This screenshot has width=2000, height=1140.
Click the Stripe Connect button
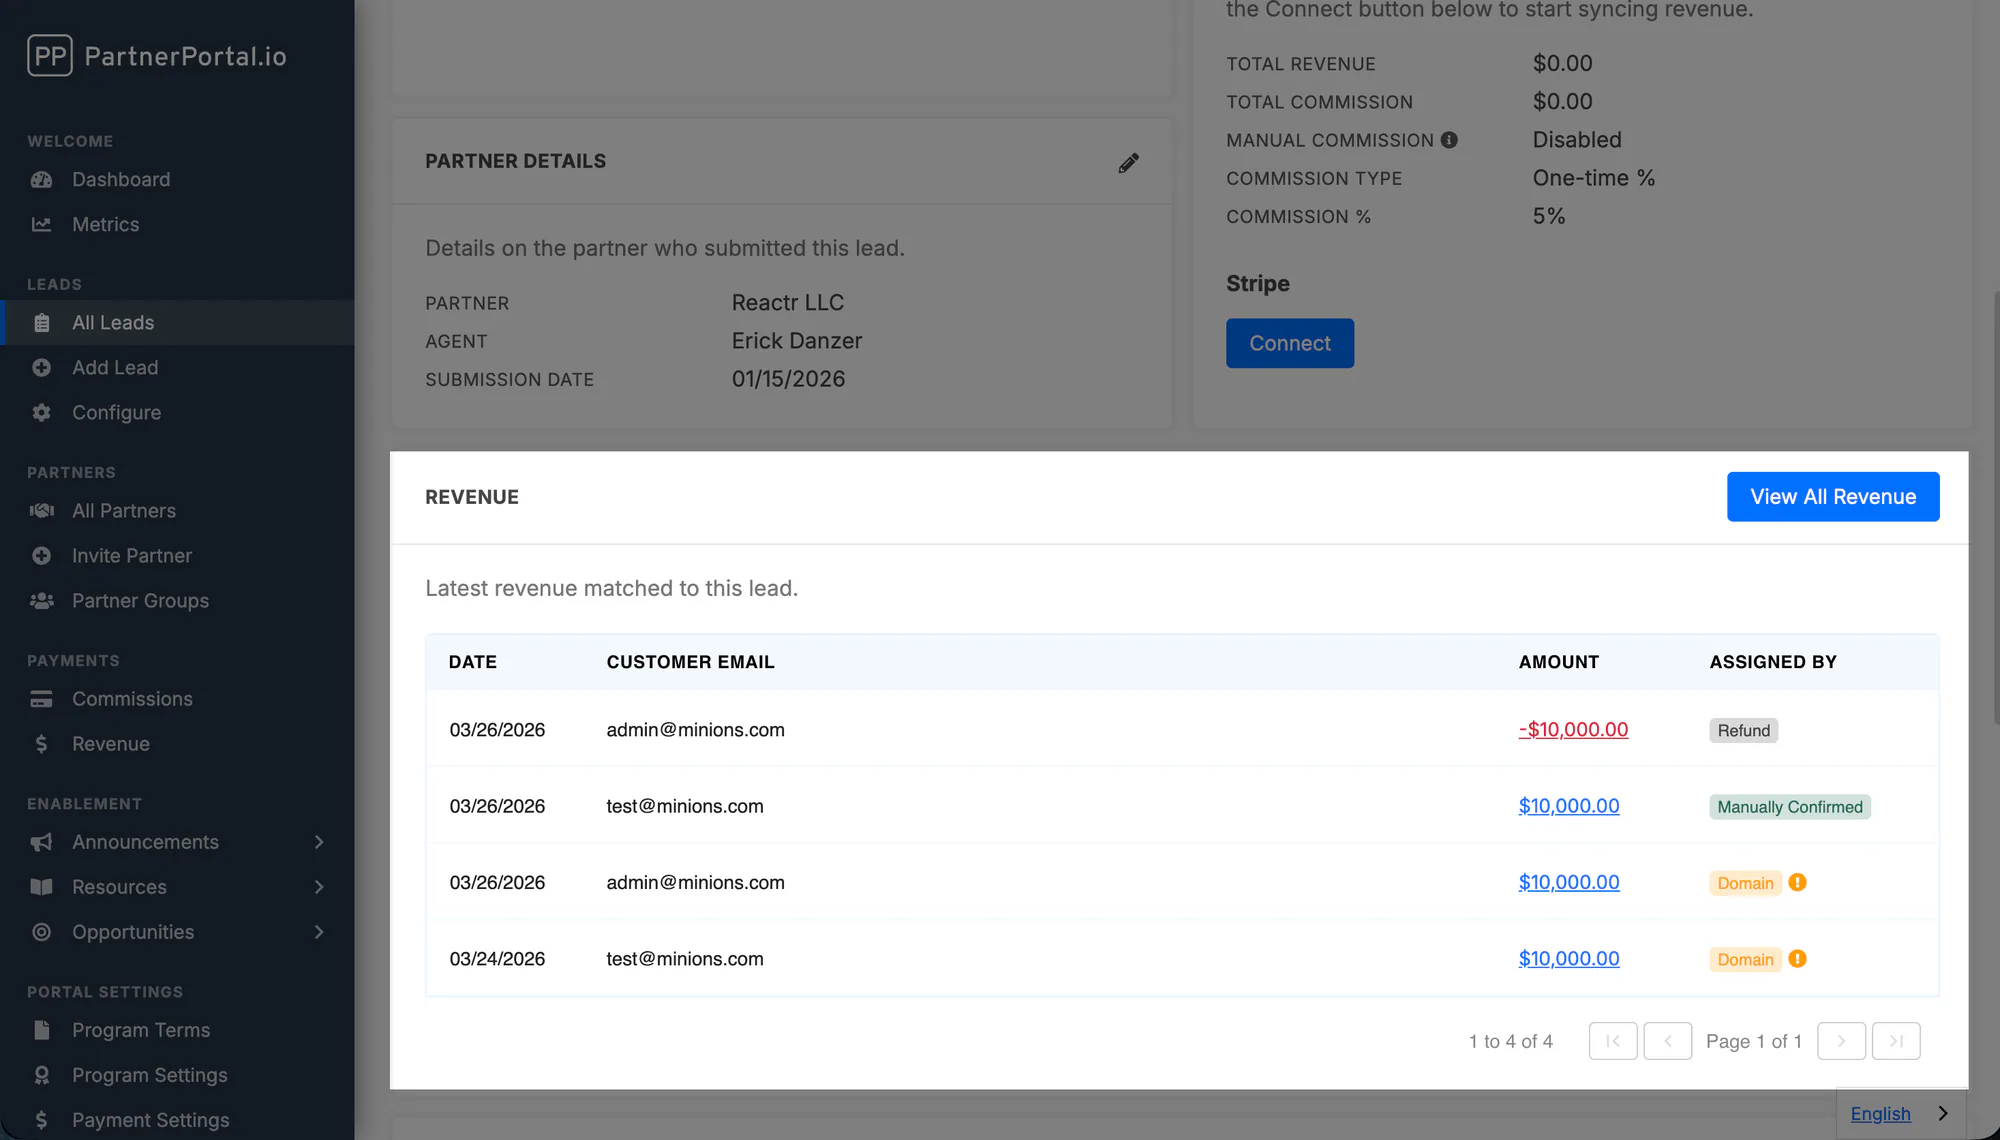tap(1290, 343)
